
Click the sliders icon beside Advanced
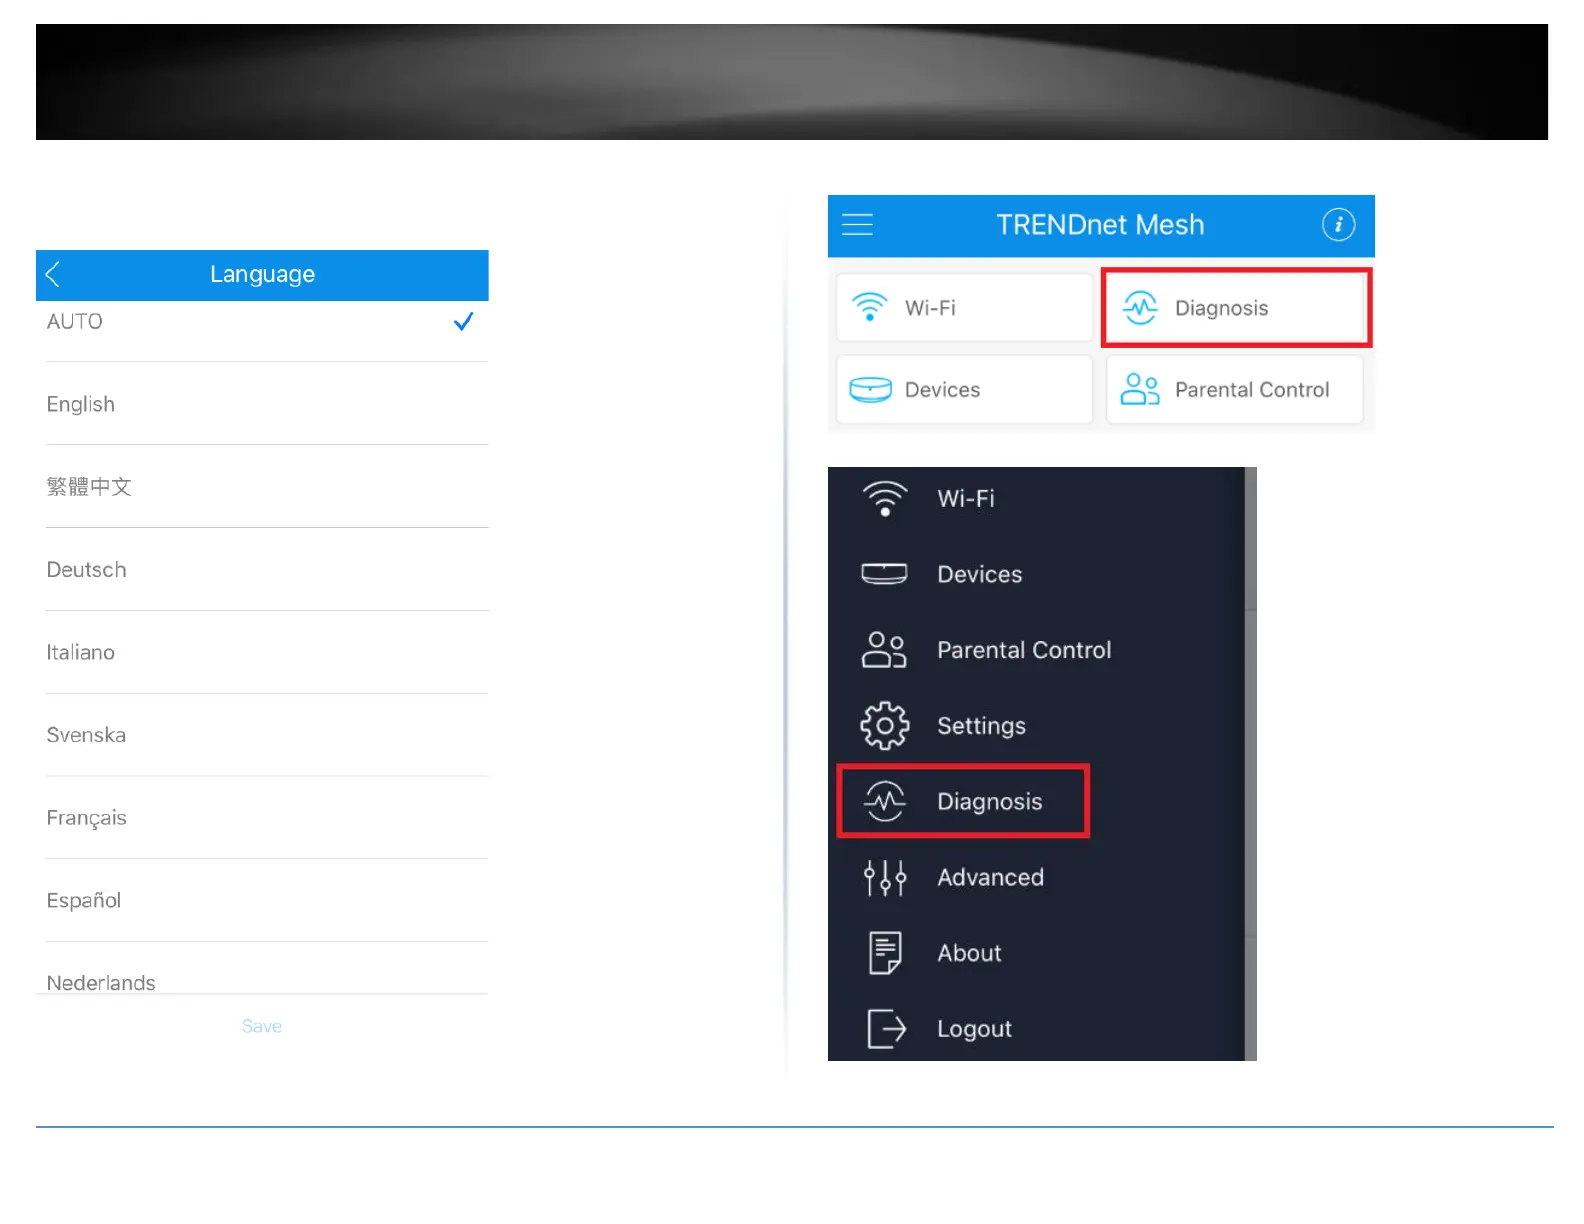884,878
